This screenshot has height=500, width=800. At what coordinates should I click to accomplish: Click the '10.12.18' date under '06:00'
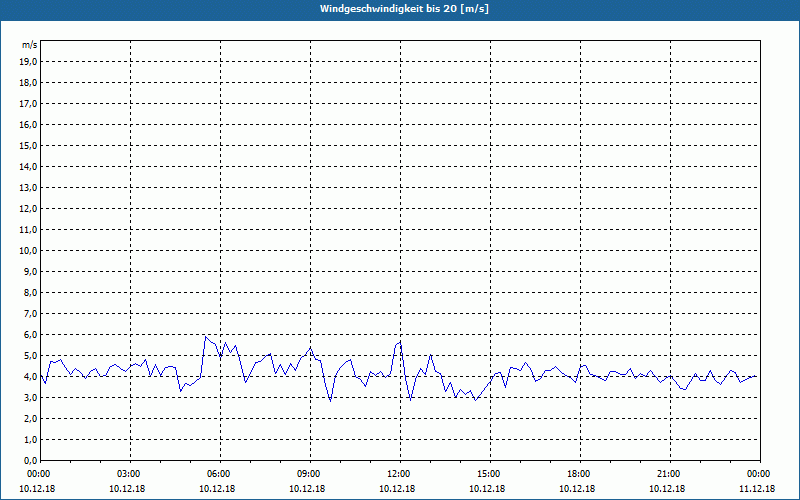pyautogui.click(x=217, y=488)
